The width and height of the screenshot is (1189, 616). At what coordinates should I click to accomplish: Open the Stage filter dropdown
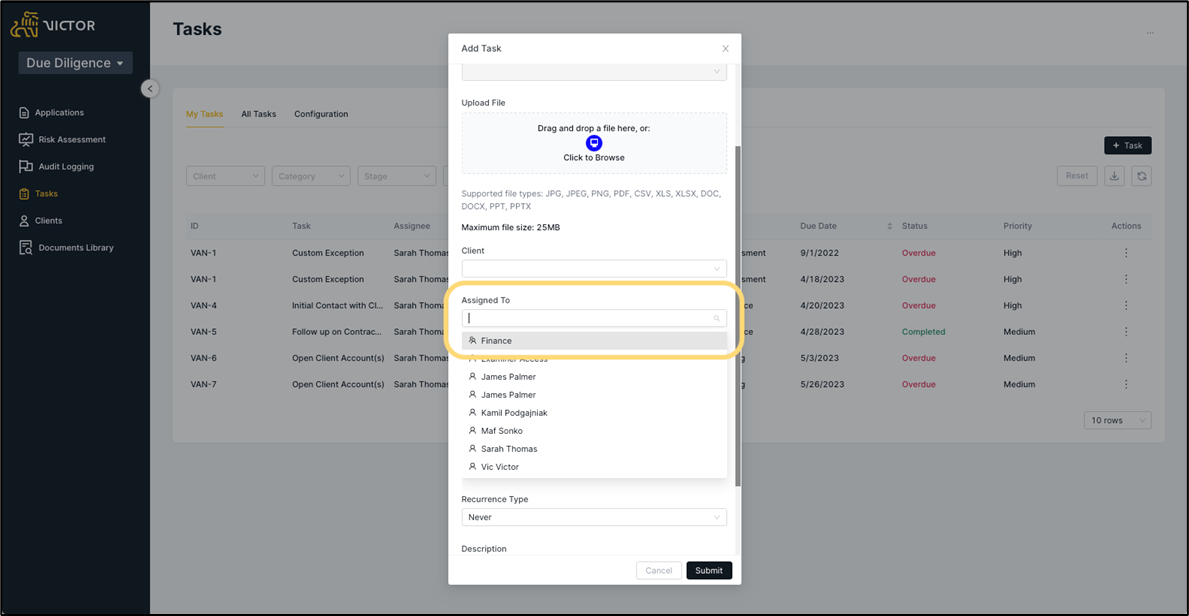[x=397, y=176]
